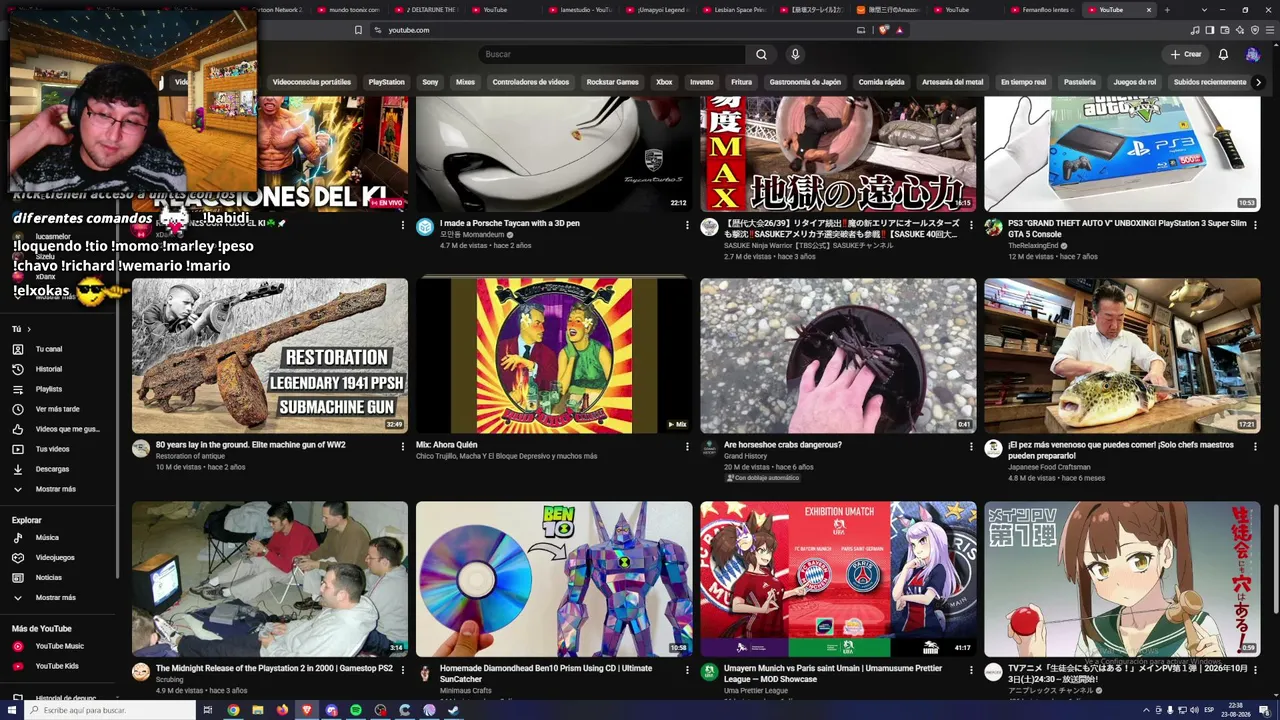Expand the Tú section chevron
1280x720 pixels.
29,329
